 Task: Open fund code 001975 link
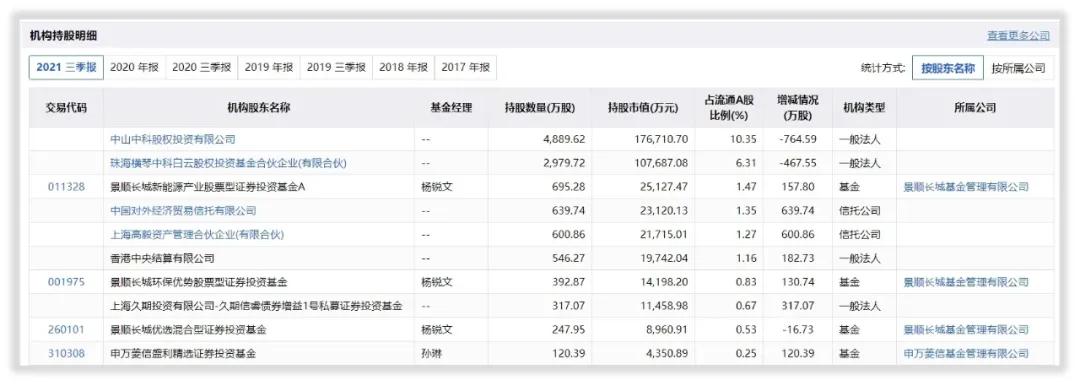(66, 282)
